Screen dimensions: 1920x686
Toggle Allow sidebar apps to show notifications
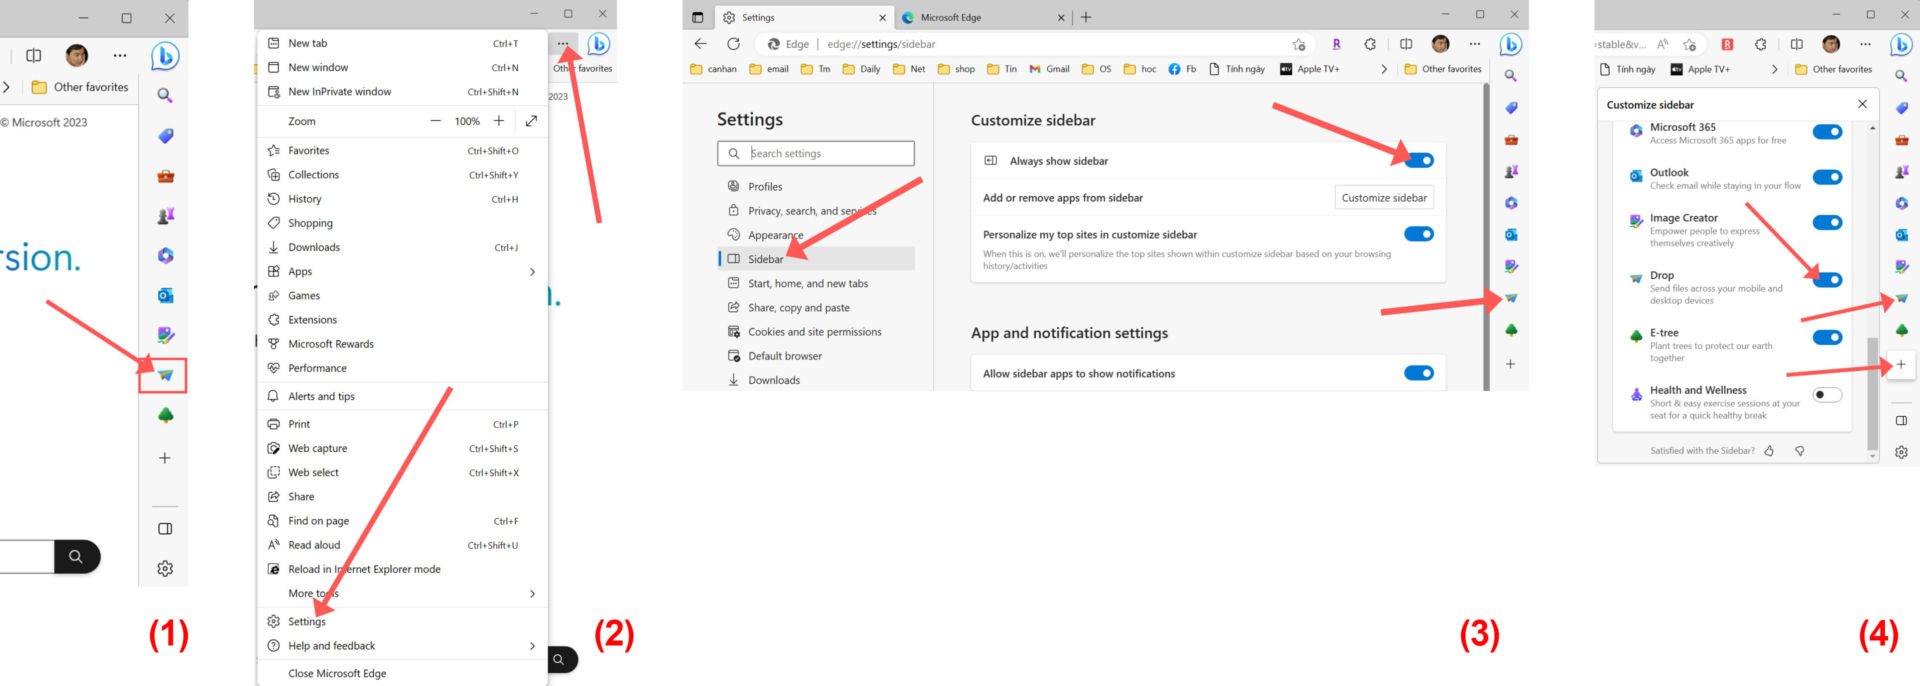(x=1419, y=373)
